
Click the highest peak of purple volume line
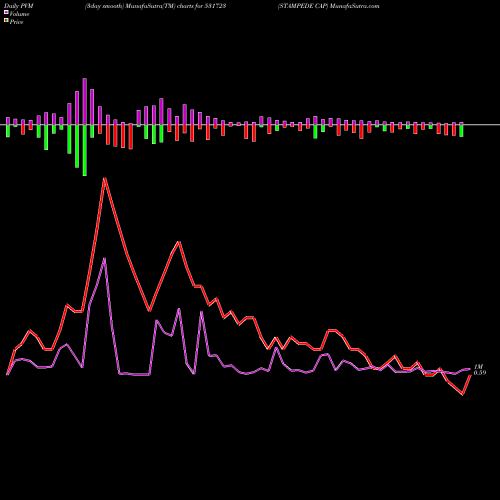[x=105, y=259]
